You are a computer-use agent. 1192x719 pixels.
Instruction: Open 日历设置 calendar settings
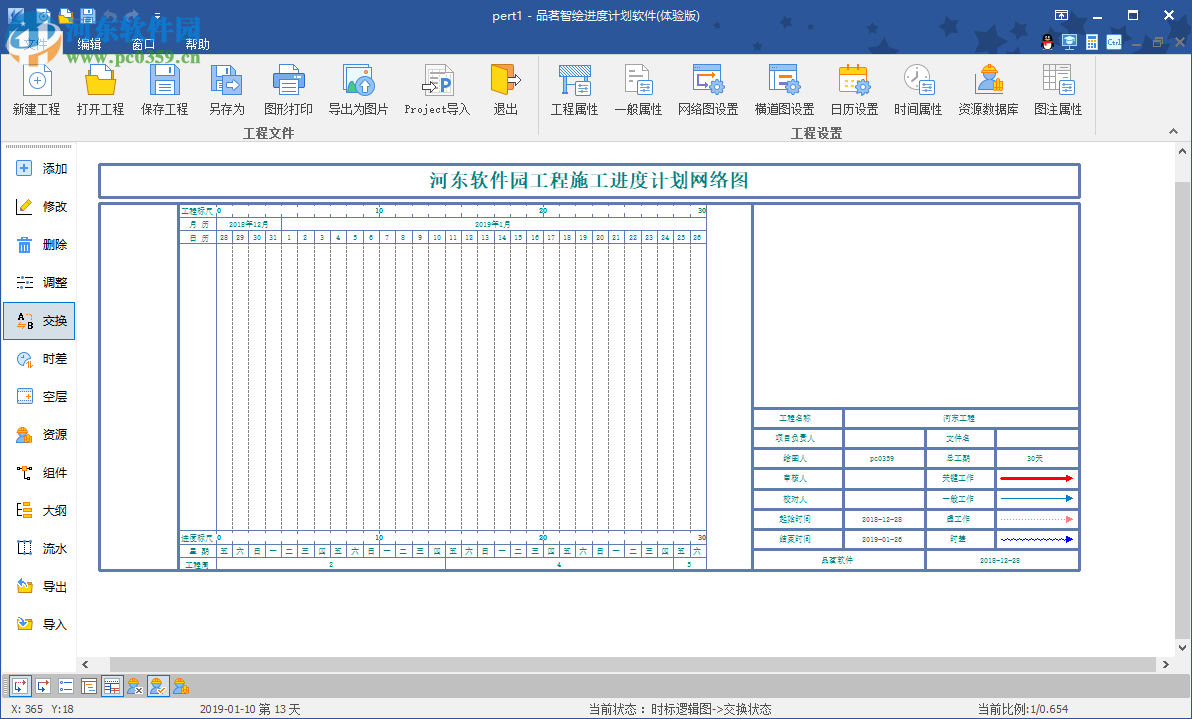click(854, 90)
